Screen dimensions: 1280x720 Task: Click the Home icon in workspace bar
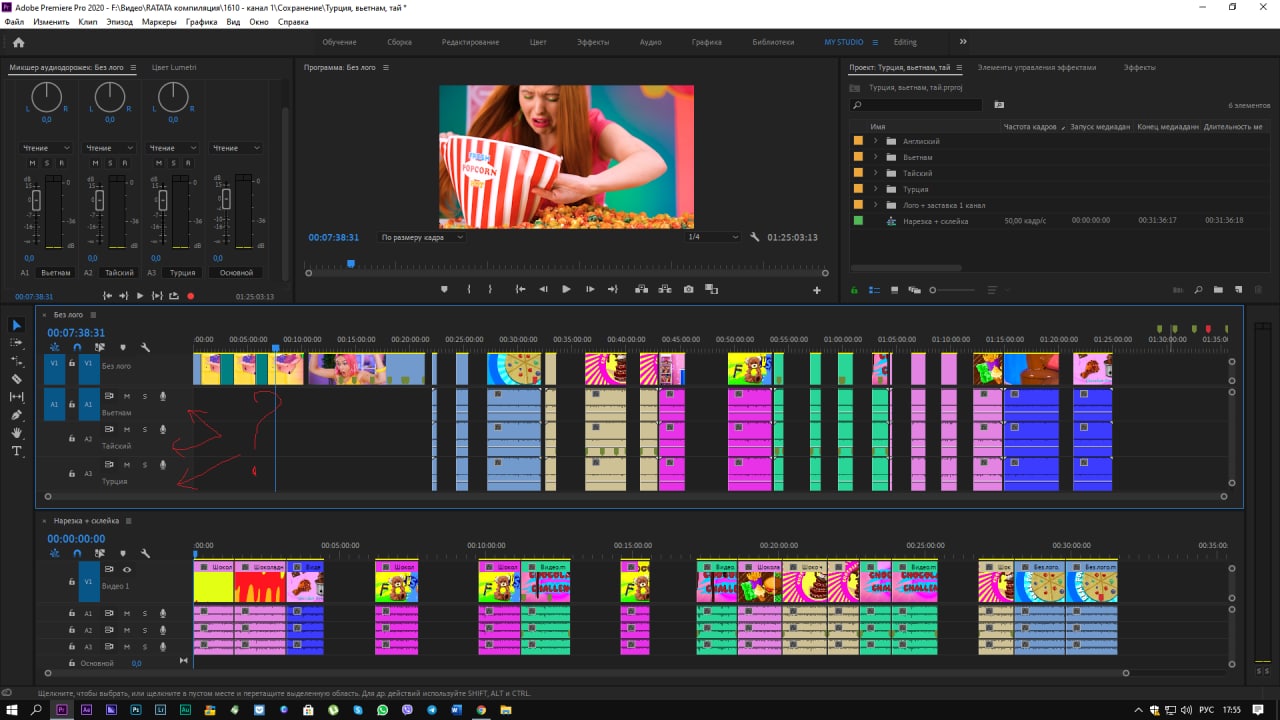coord(18,42)
